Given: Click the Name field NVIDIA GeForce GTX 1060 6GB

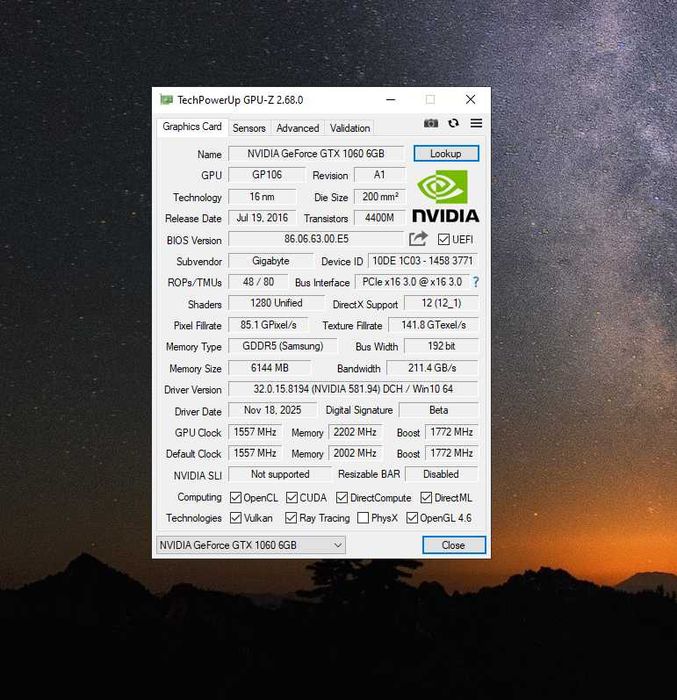Looking at the screenshot, I should [x=316, y=154].
